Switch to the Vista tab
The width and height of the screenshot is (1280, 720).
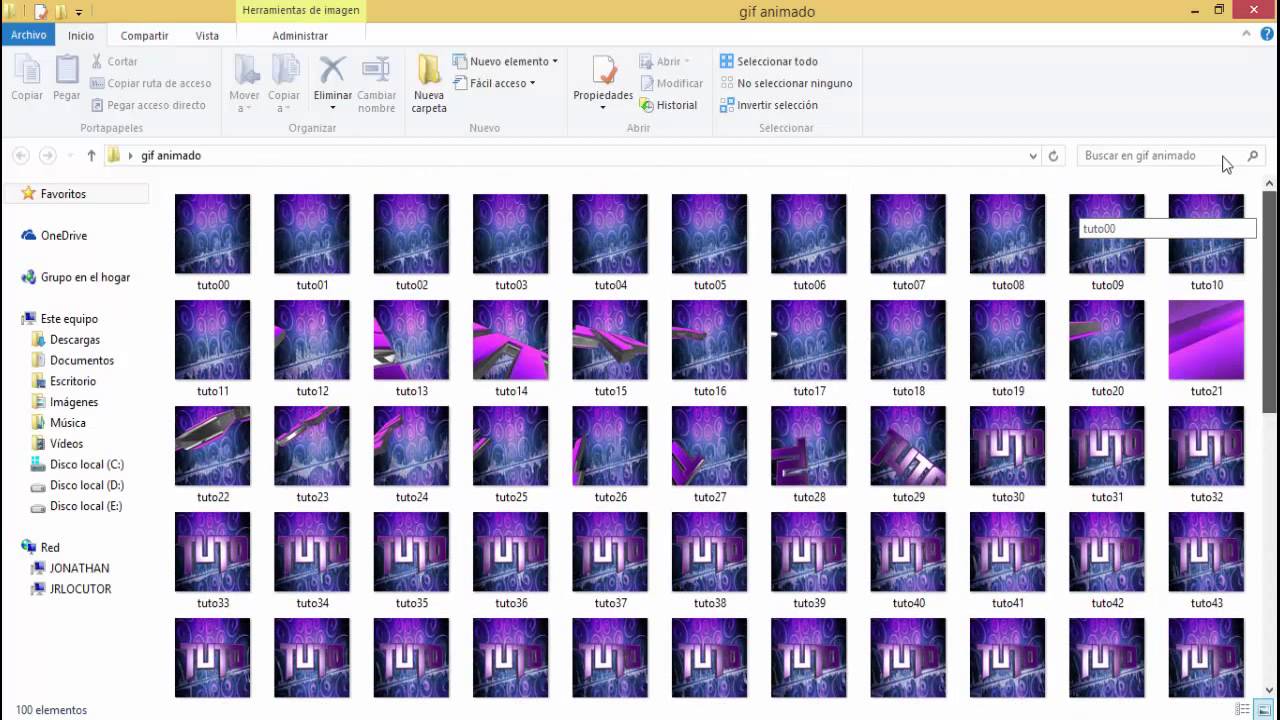click(207, 35)
